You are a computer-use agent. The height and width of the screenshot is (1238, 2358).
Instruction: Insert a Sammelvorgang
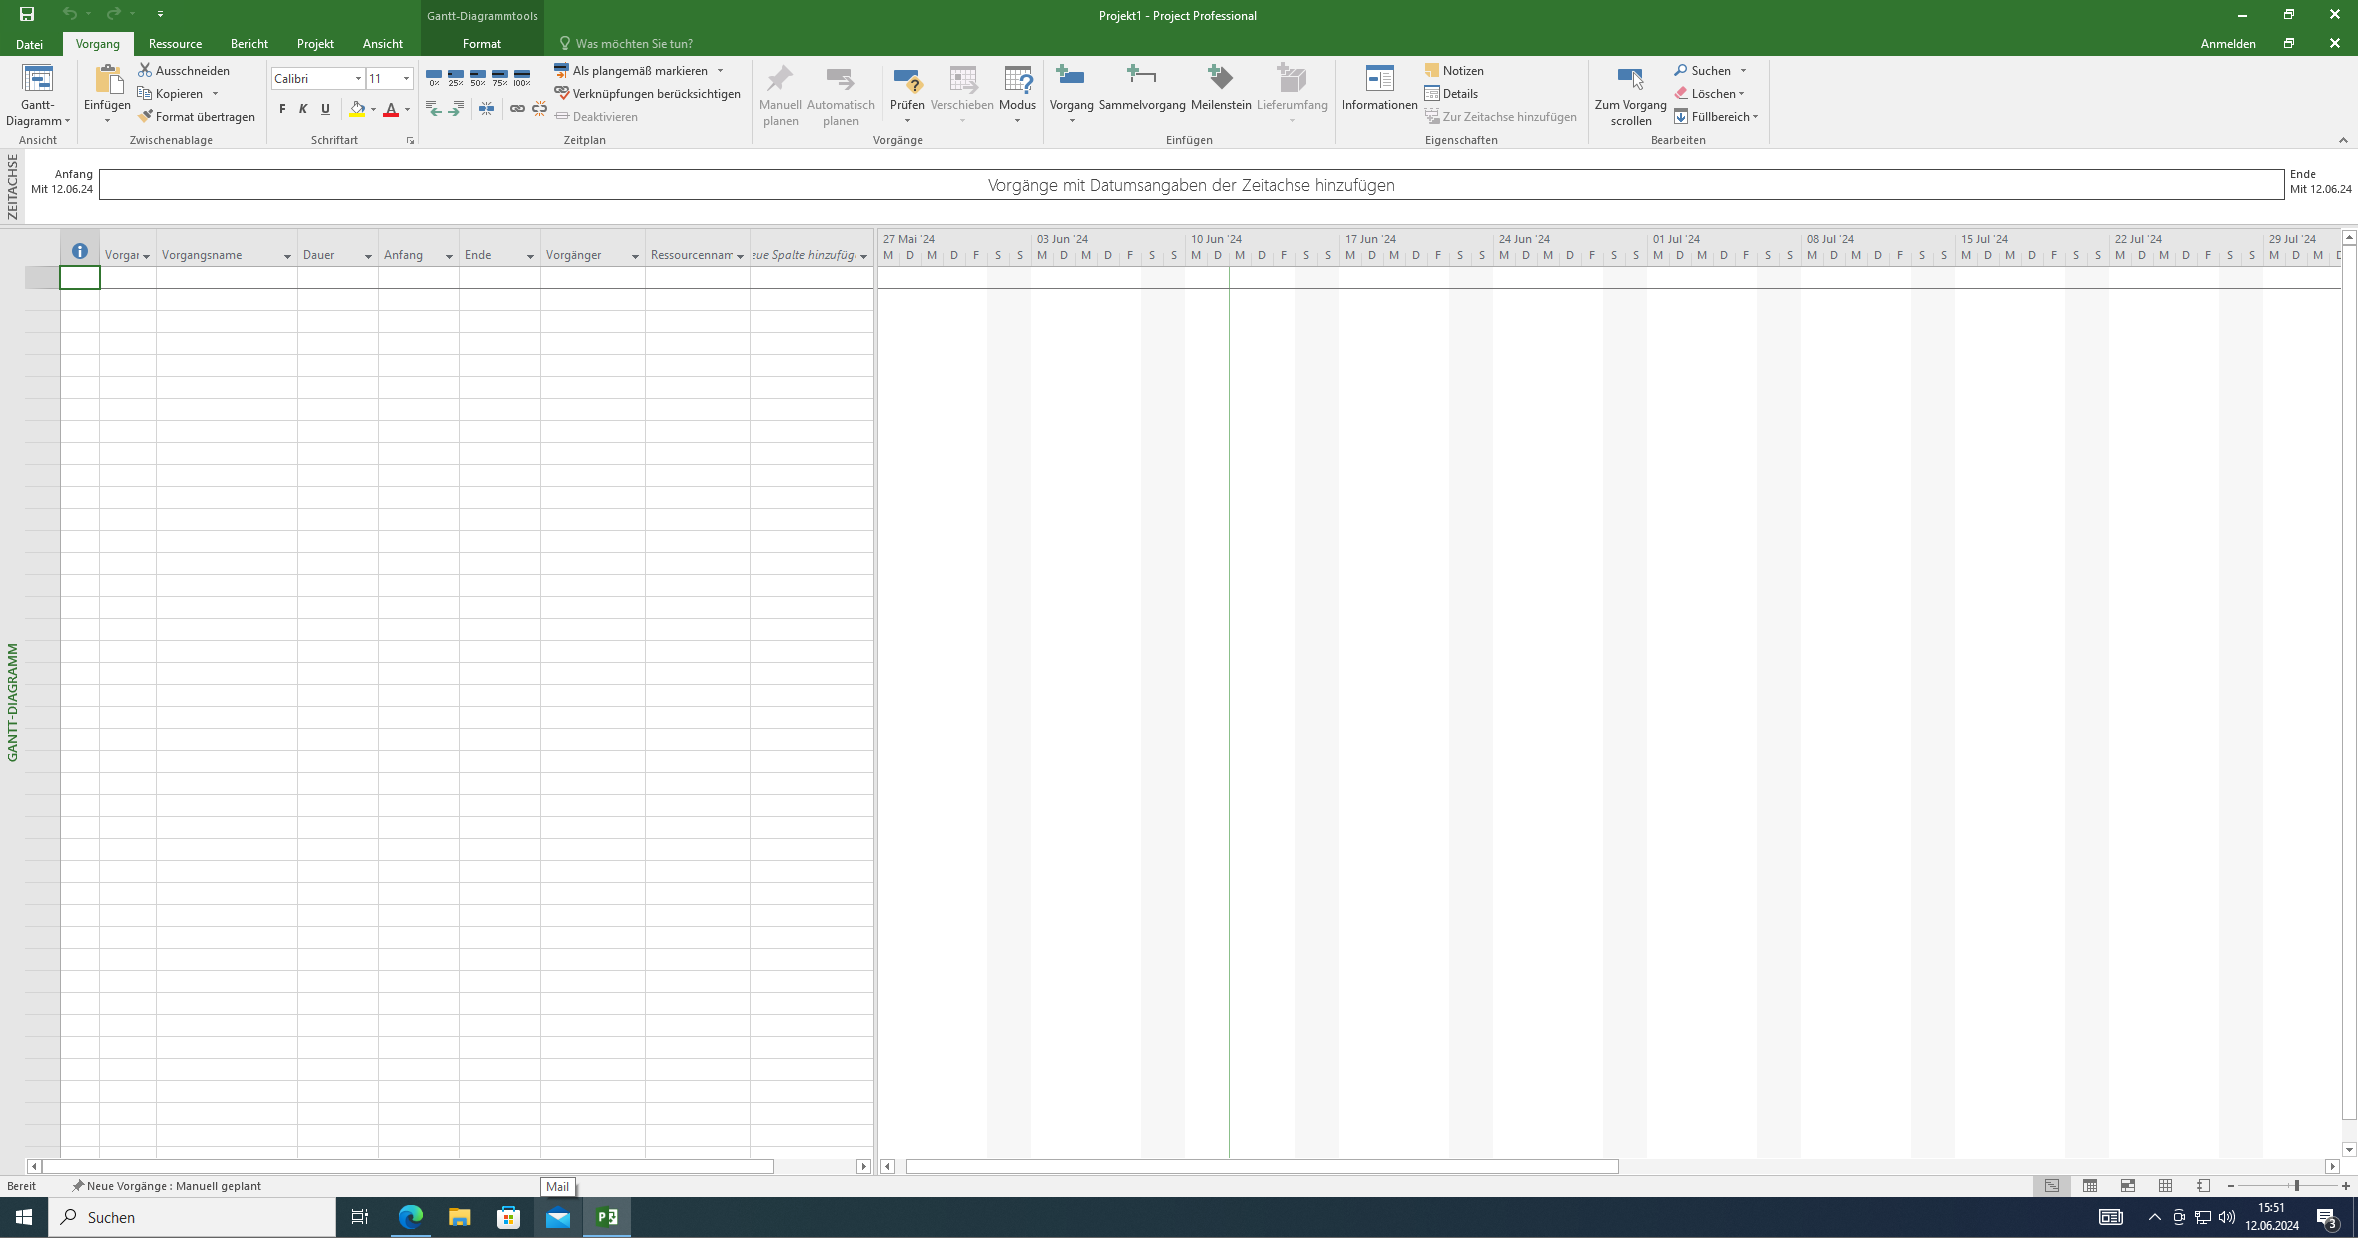click(x=1142, y=89)
